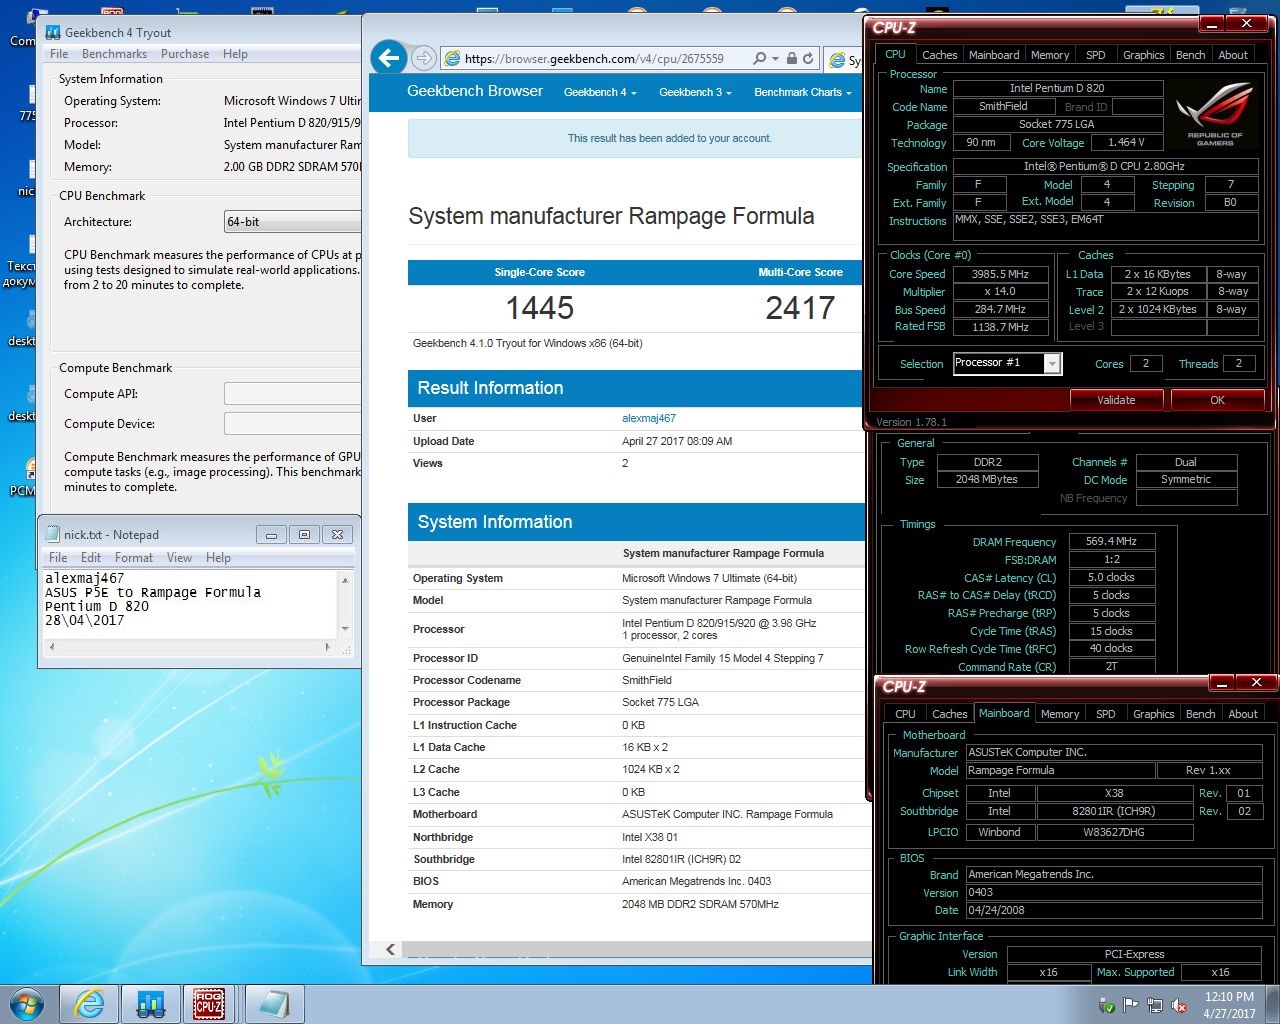Open Bench tab in bottom CPU-Z window
The image size is (1280, 1024).
[x=1200, y=714]
